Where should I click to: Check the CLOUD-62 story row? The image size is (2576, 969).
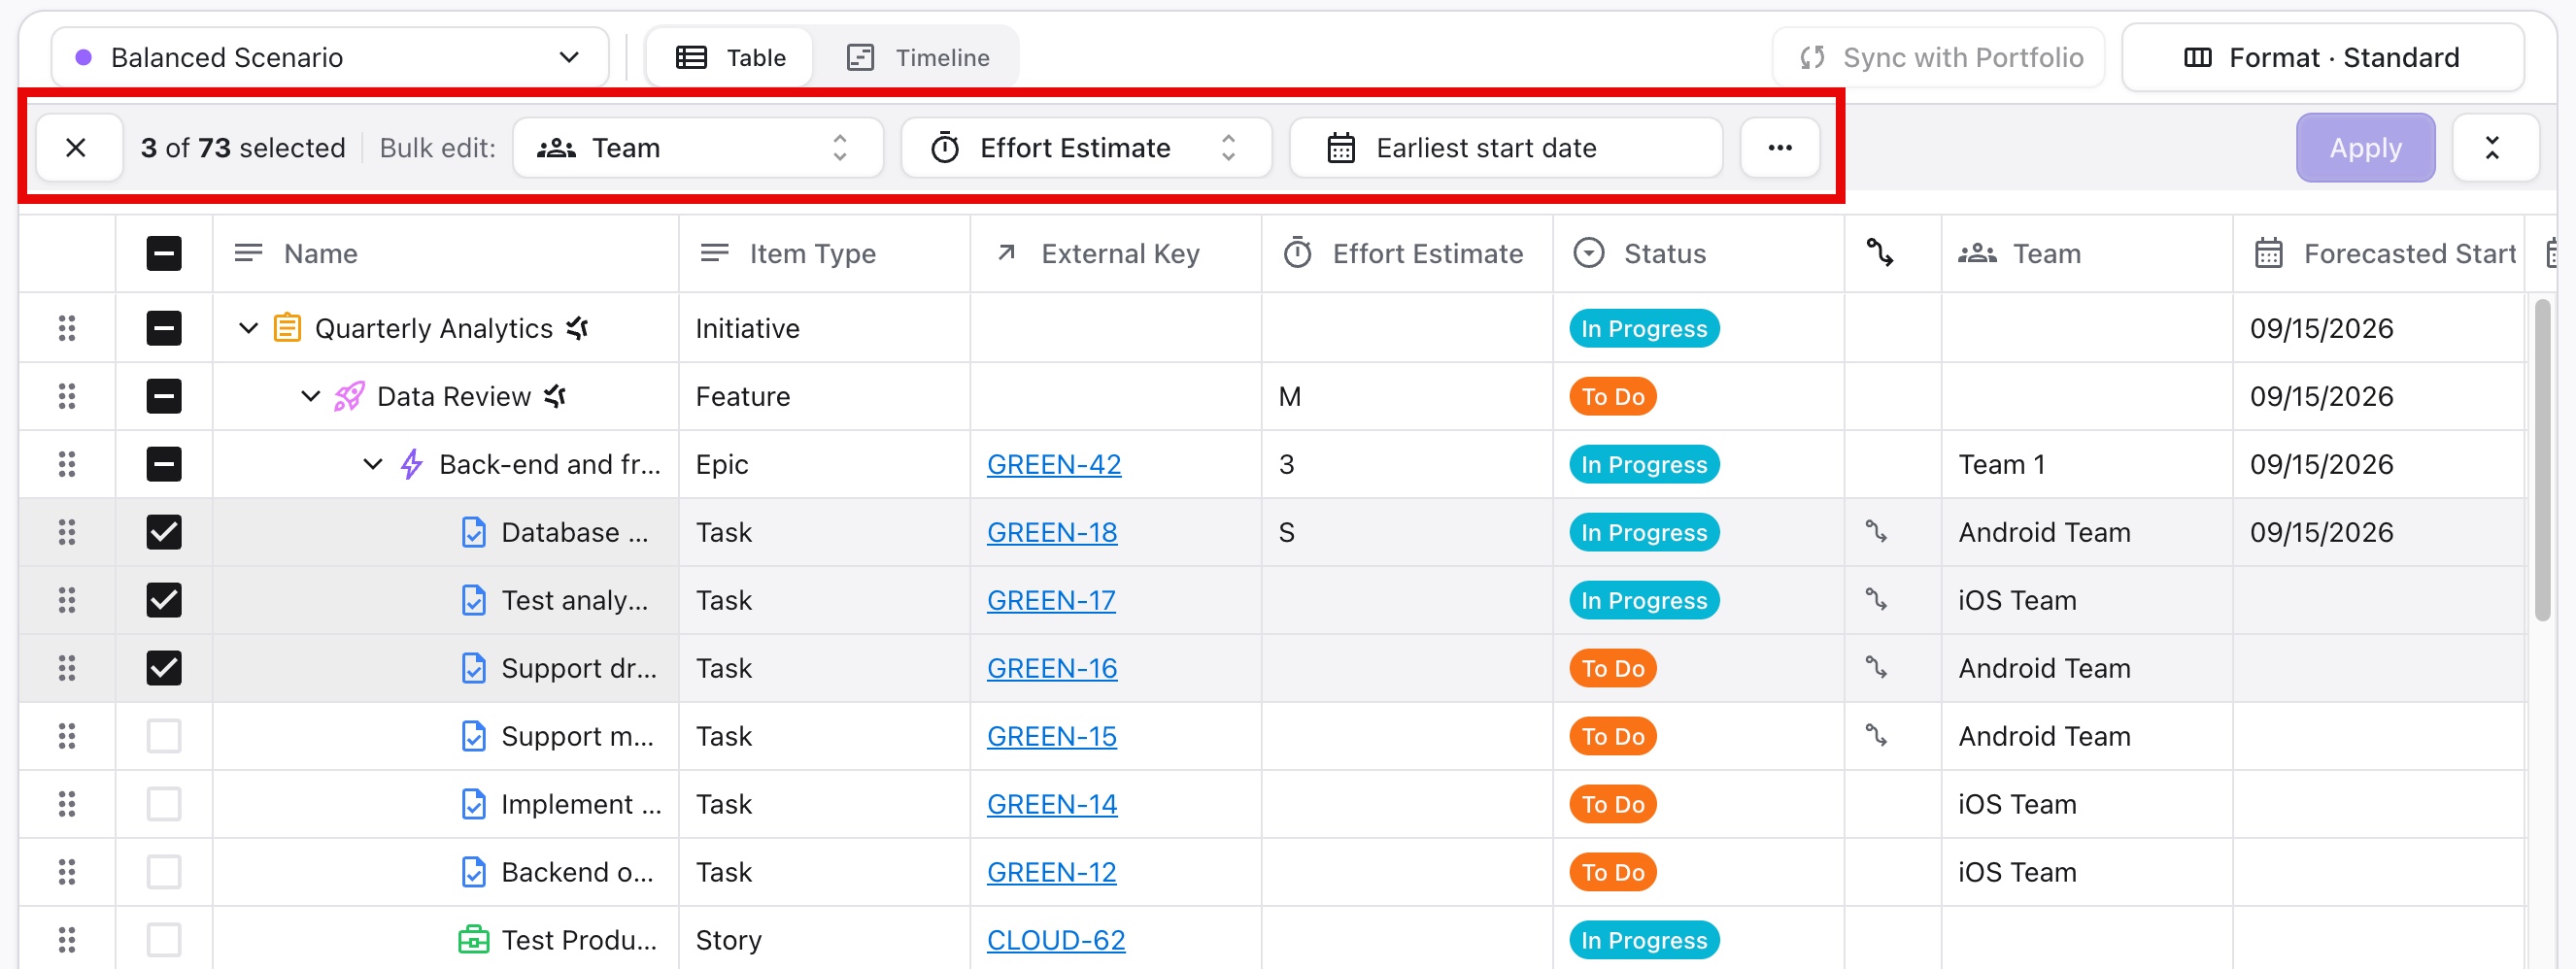[164, 940]
